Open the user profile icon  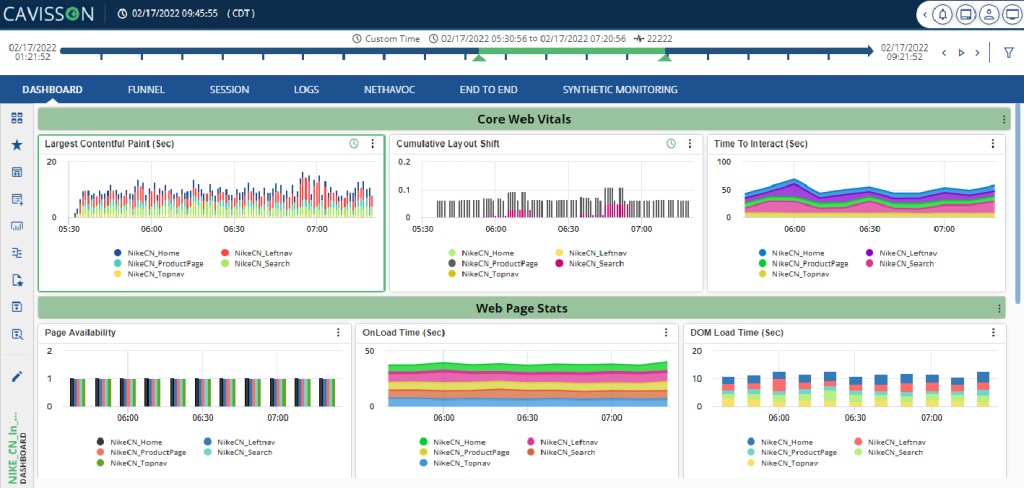(989, 14)
